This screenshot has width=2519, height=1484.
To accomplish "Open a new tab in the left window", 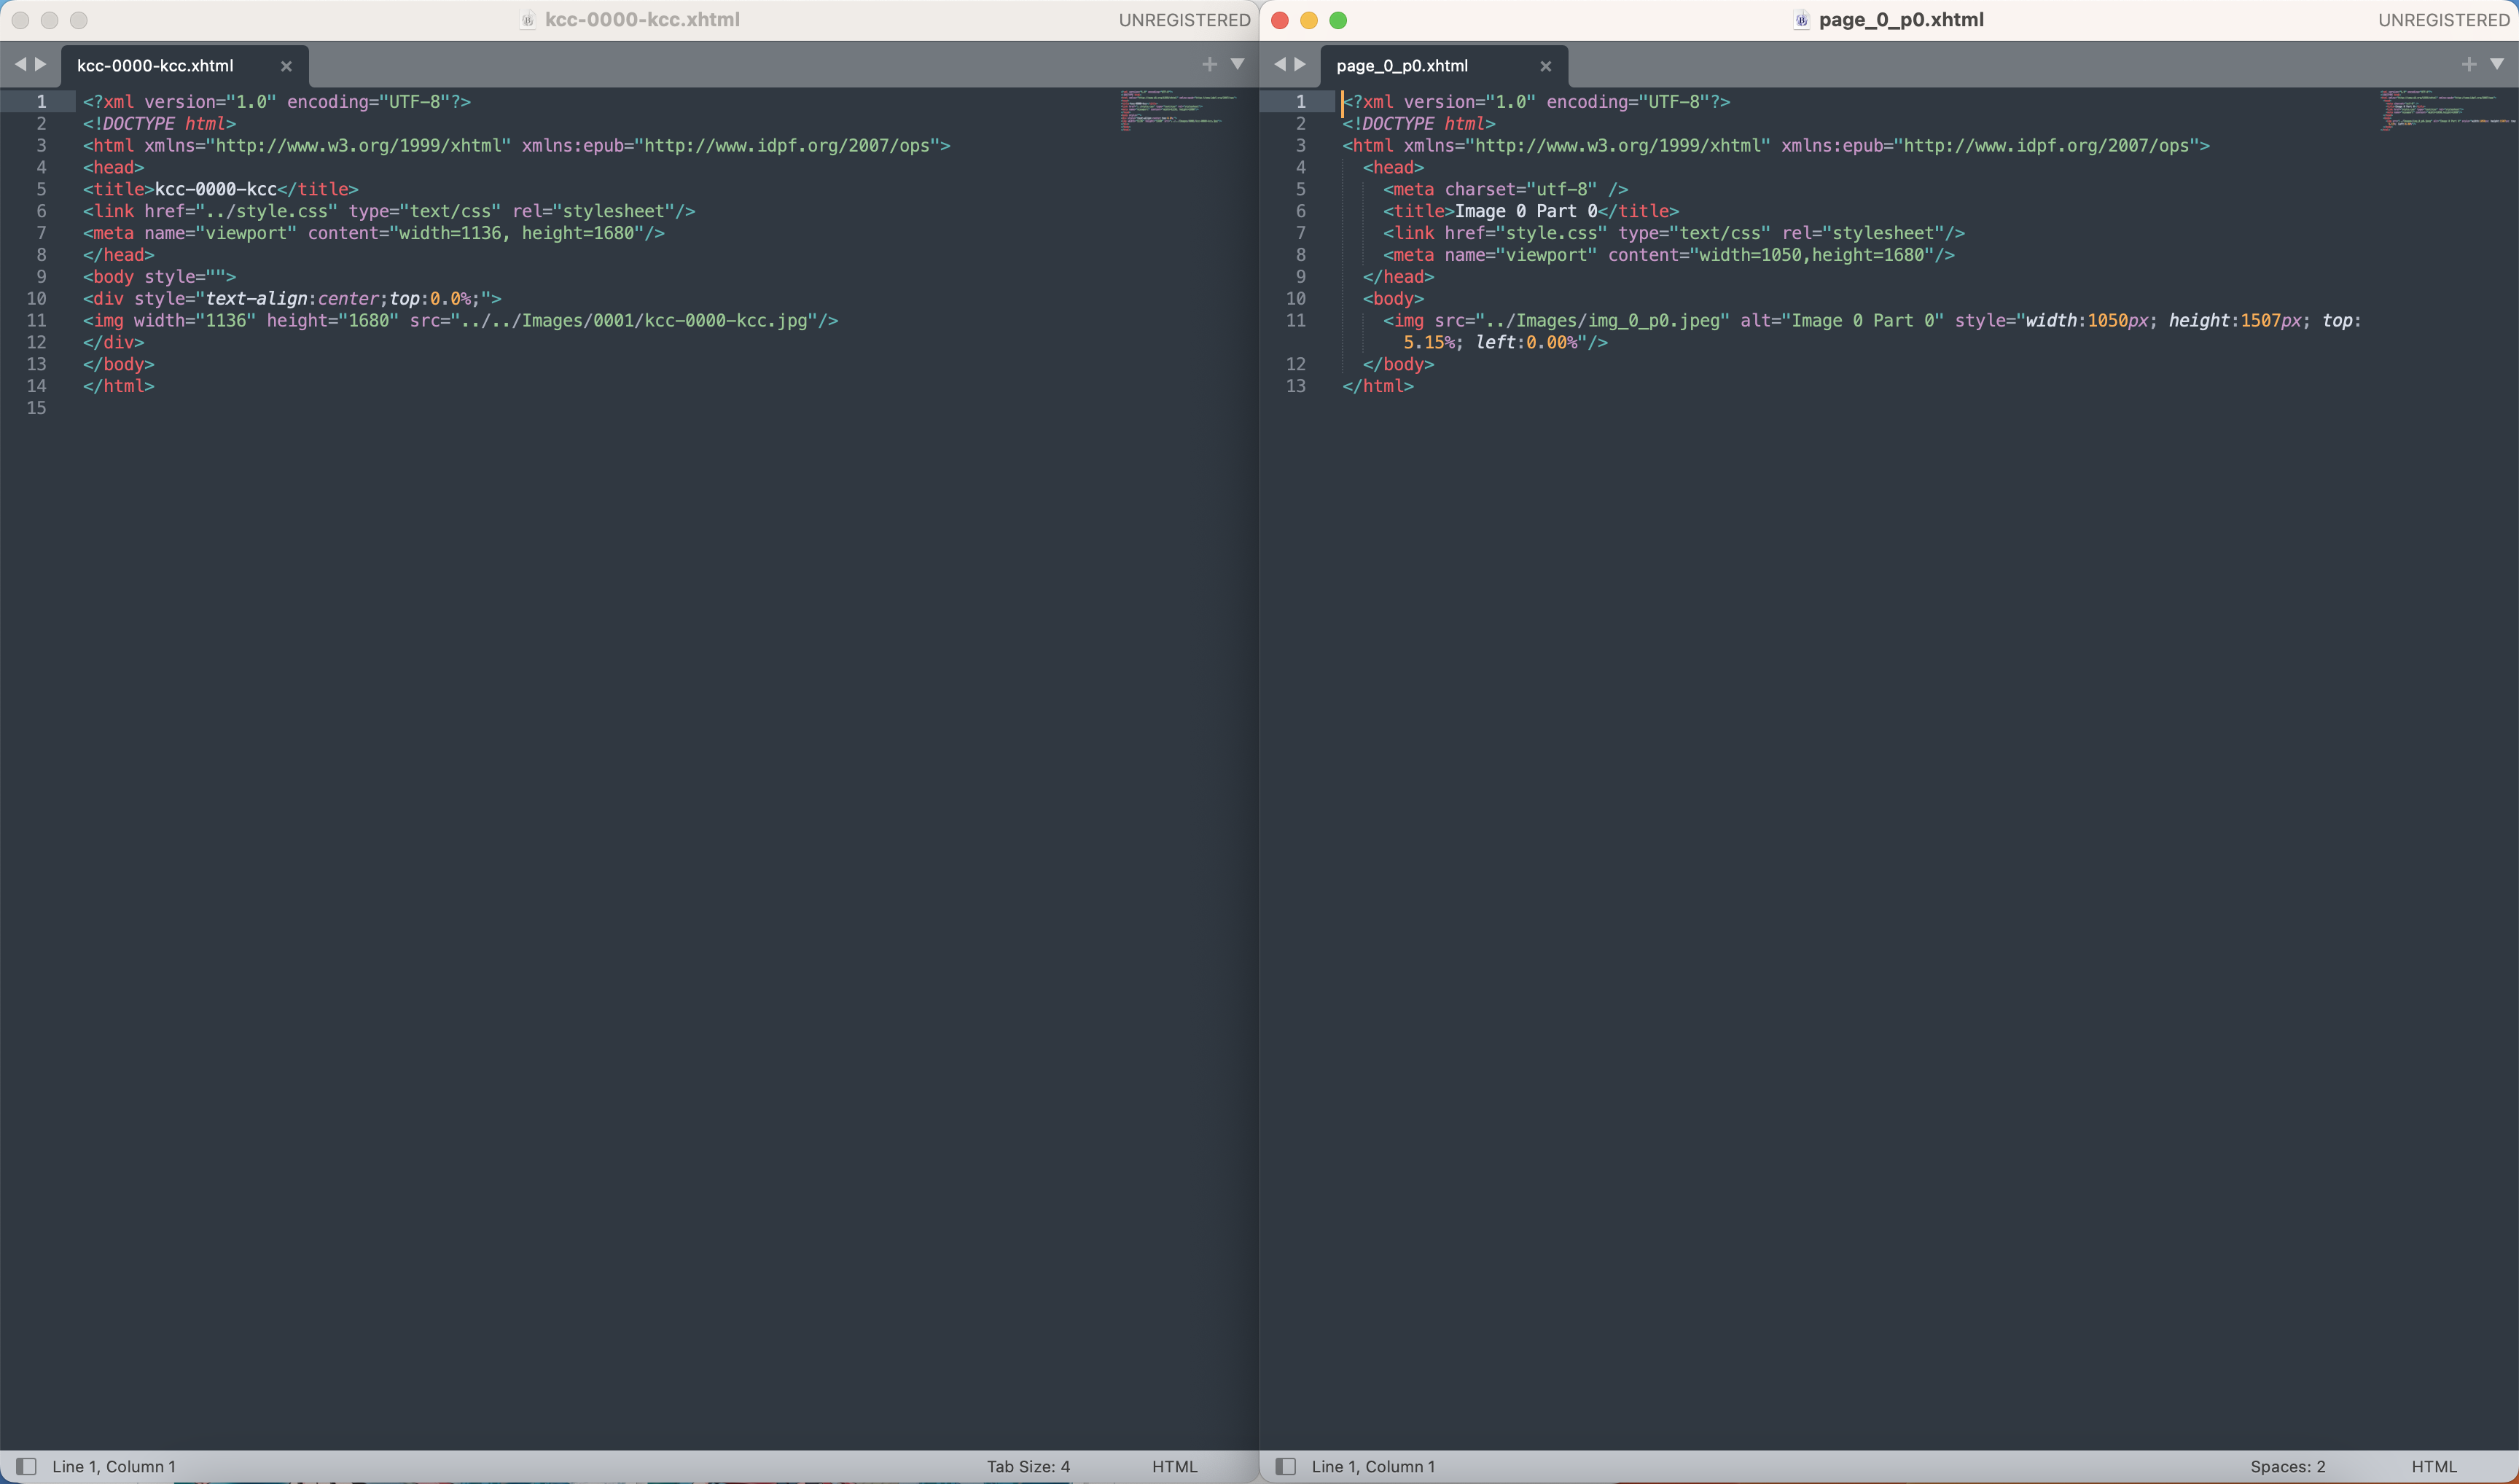I will tap(1209, 63).
